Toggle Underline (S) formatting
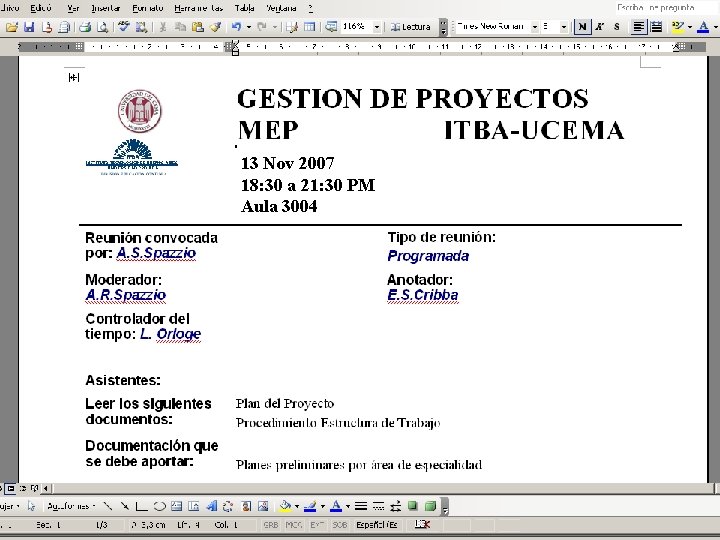This screenshot has width=720, height=540. click(x=617, y=27)
